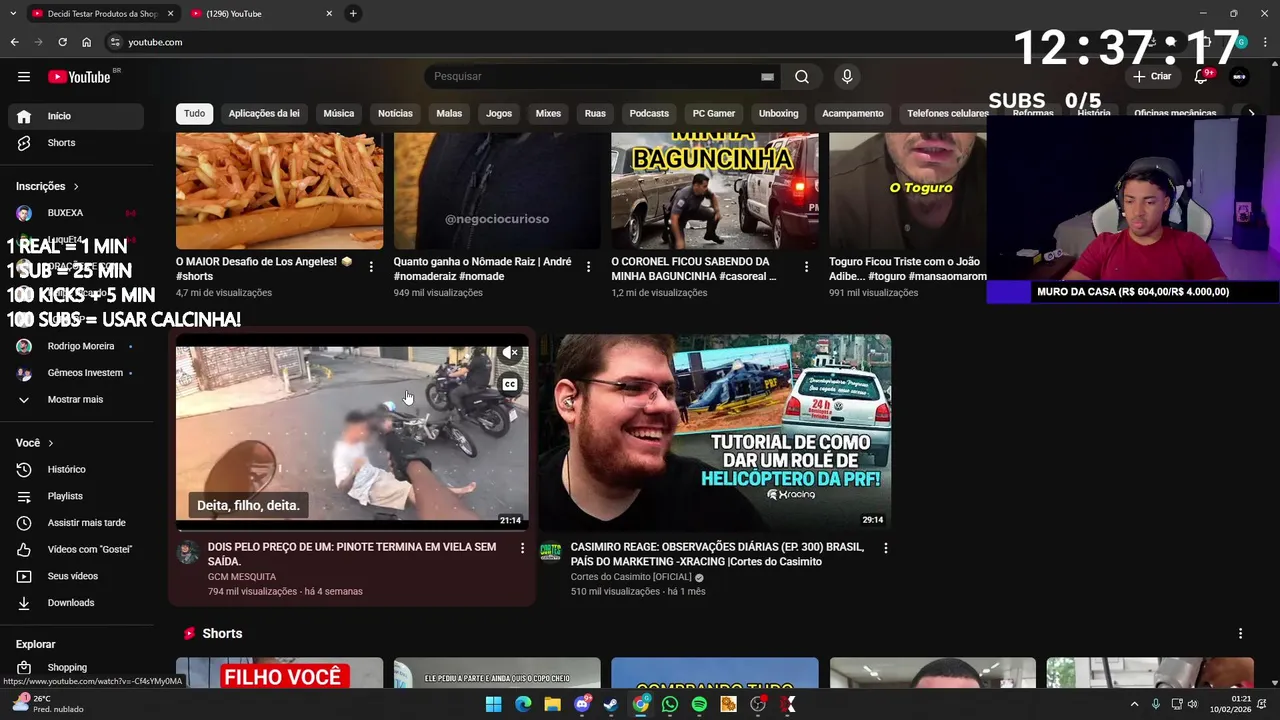Open Shopping under Explorar
The height and width of the screenshot is (720, 1280).
[x=76, y=667]
